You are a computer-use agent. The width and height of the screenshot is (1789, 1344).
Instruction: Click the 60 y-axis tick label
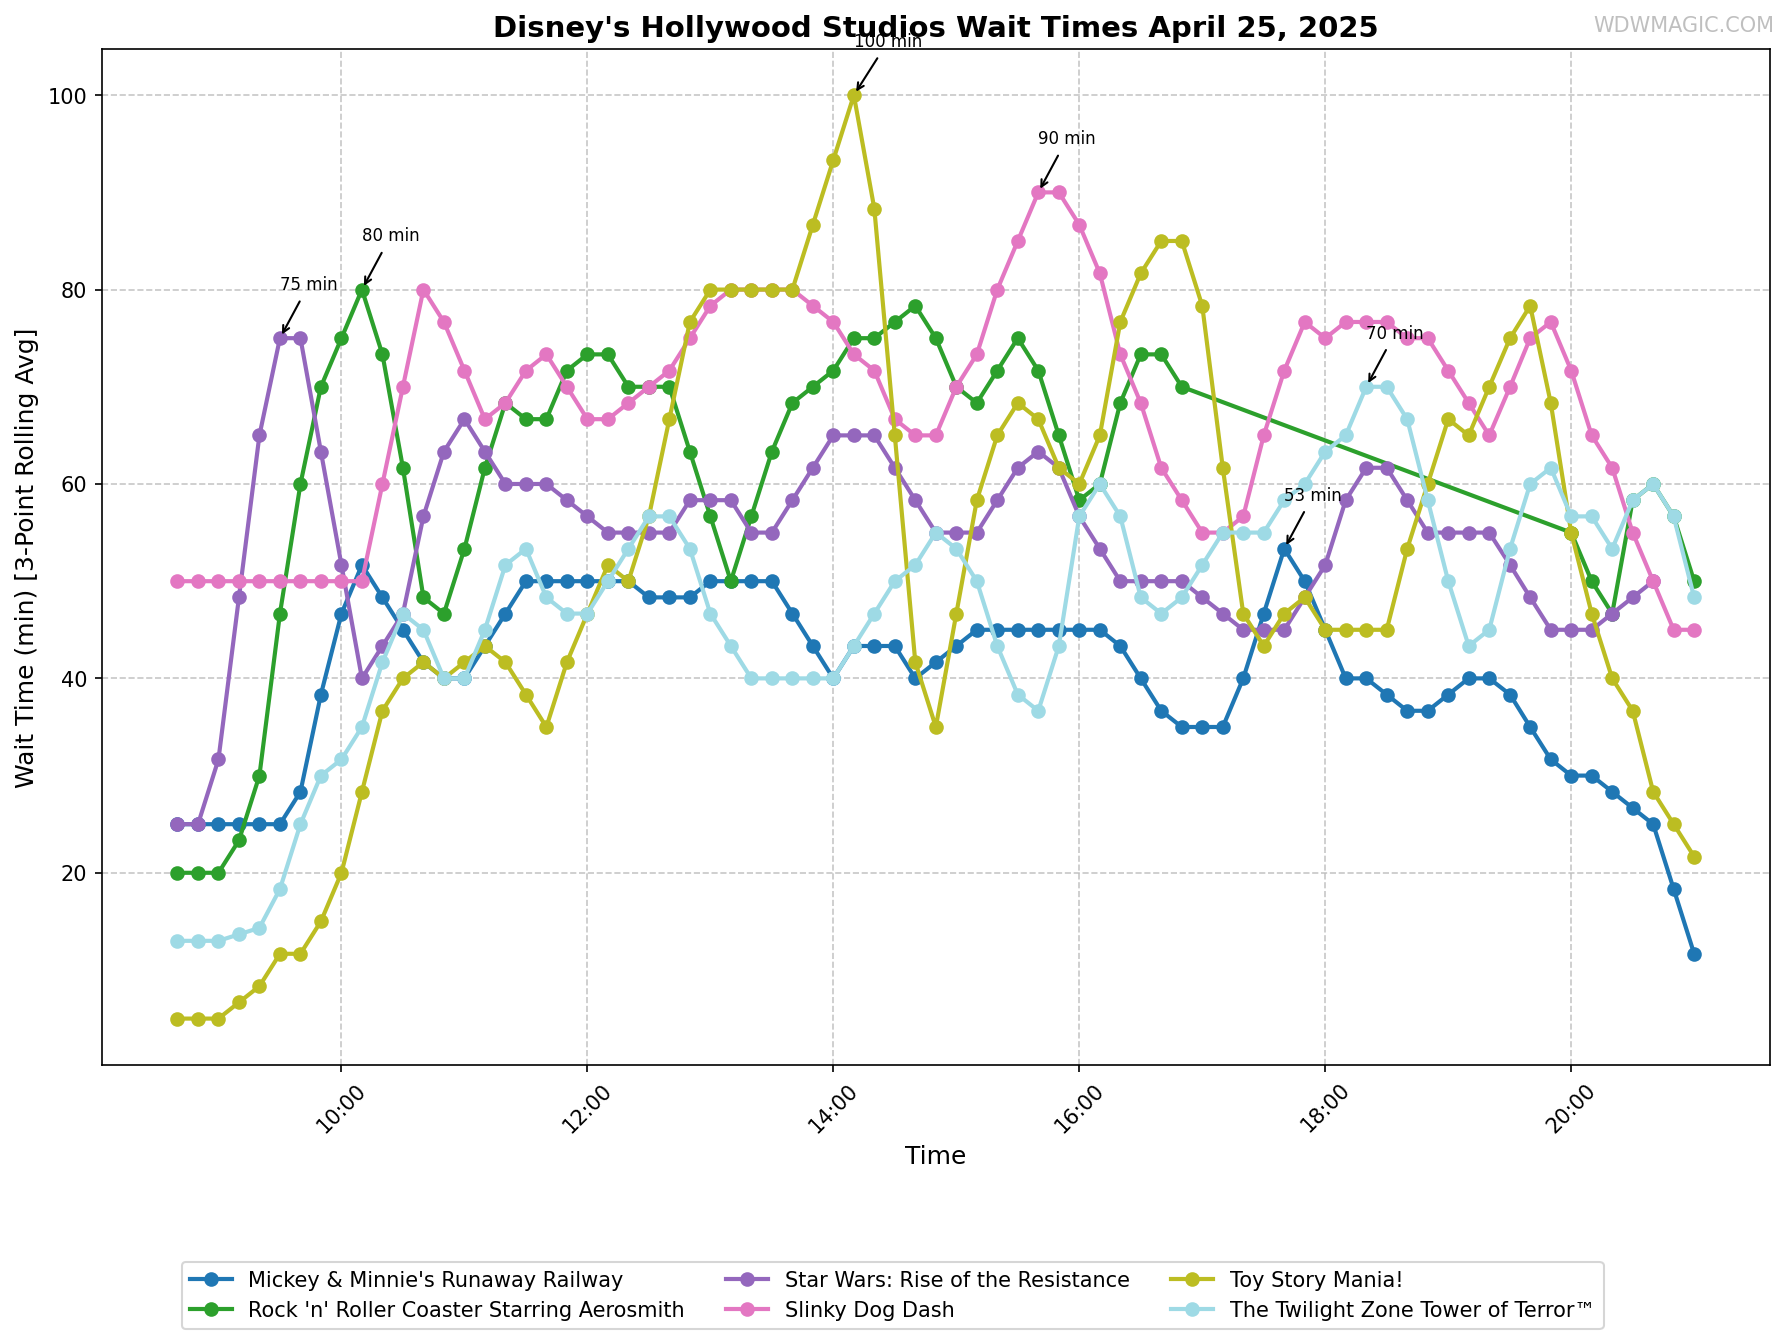[75, 484]
